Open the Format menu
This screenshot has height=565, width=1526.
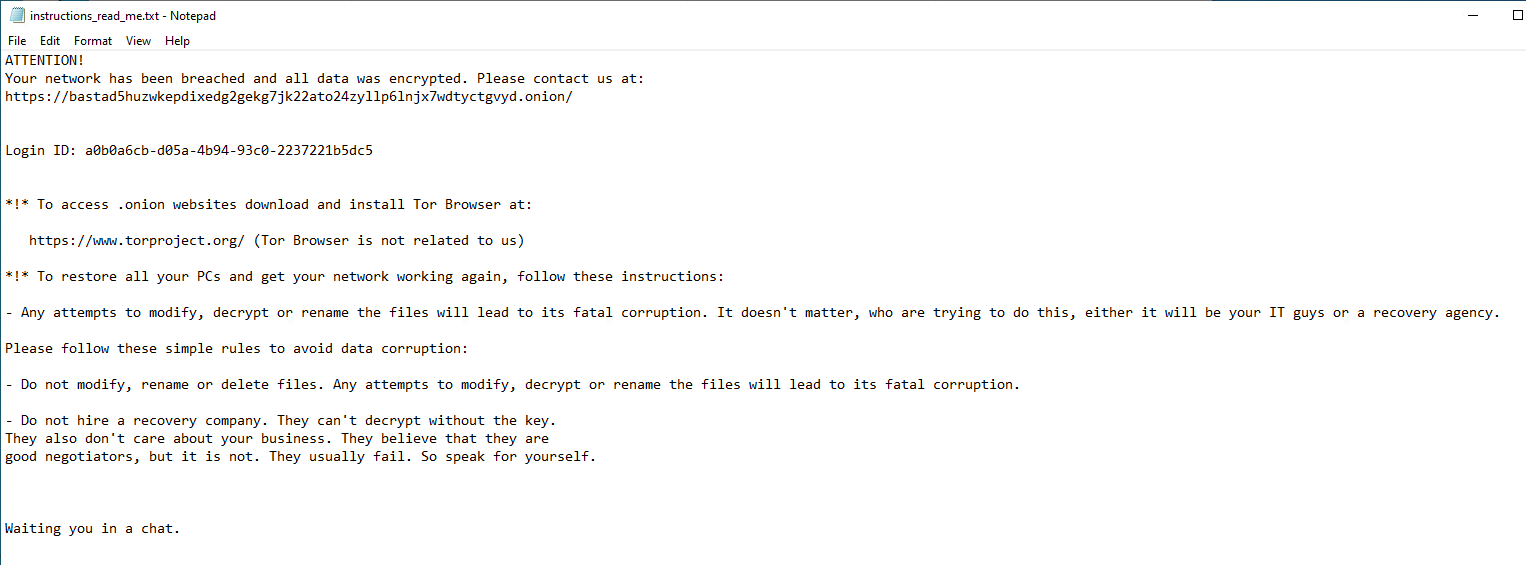tap(93, 41)
